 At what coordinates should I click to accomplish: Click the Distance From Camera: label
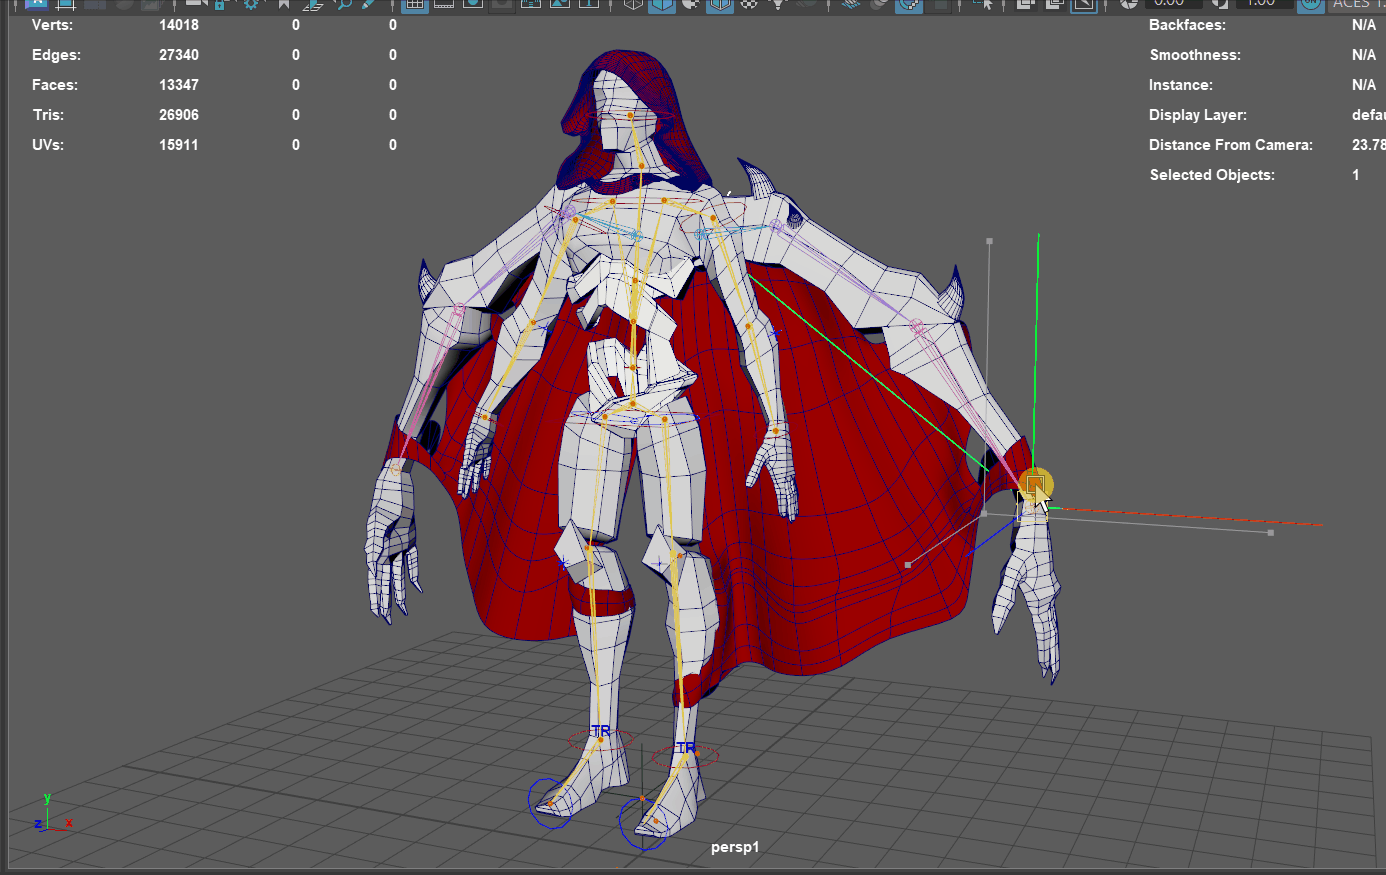coord(1231,145)
